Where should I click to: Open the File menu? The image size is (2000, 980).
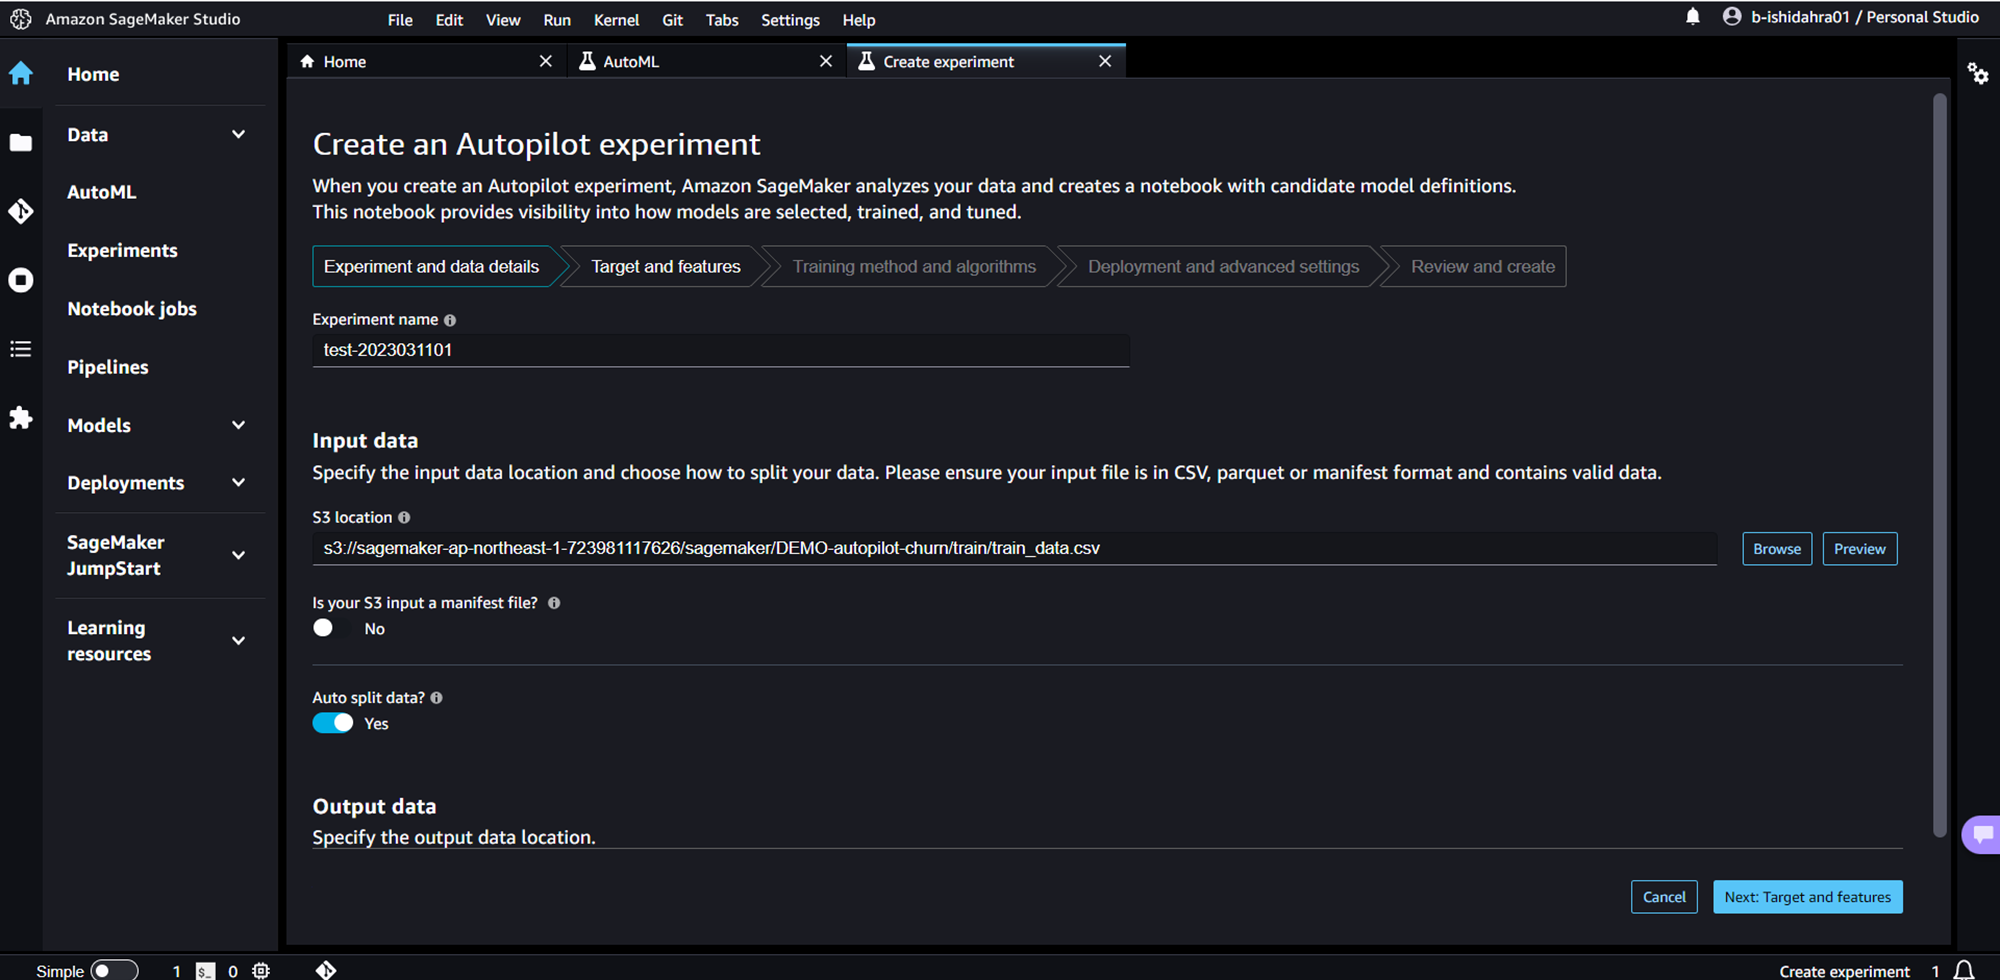tap(400, 20)
